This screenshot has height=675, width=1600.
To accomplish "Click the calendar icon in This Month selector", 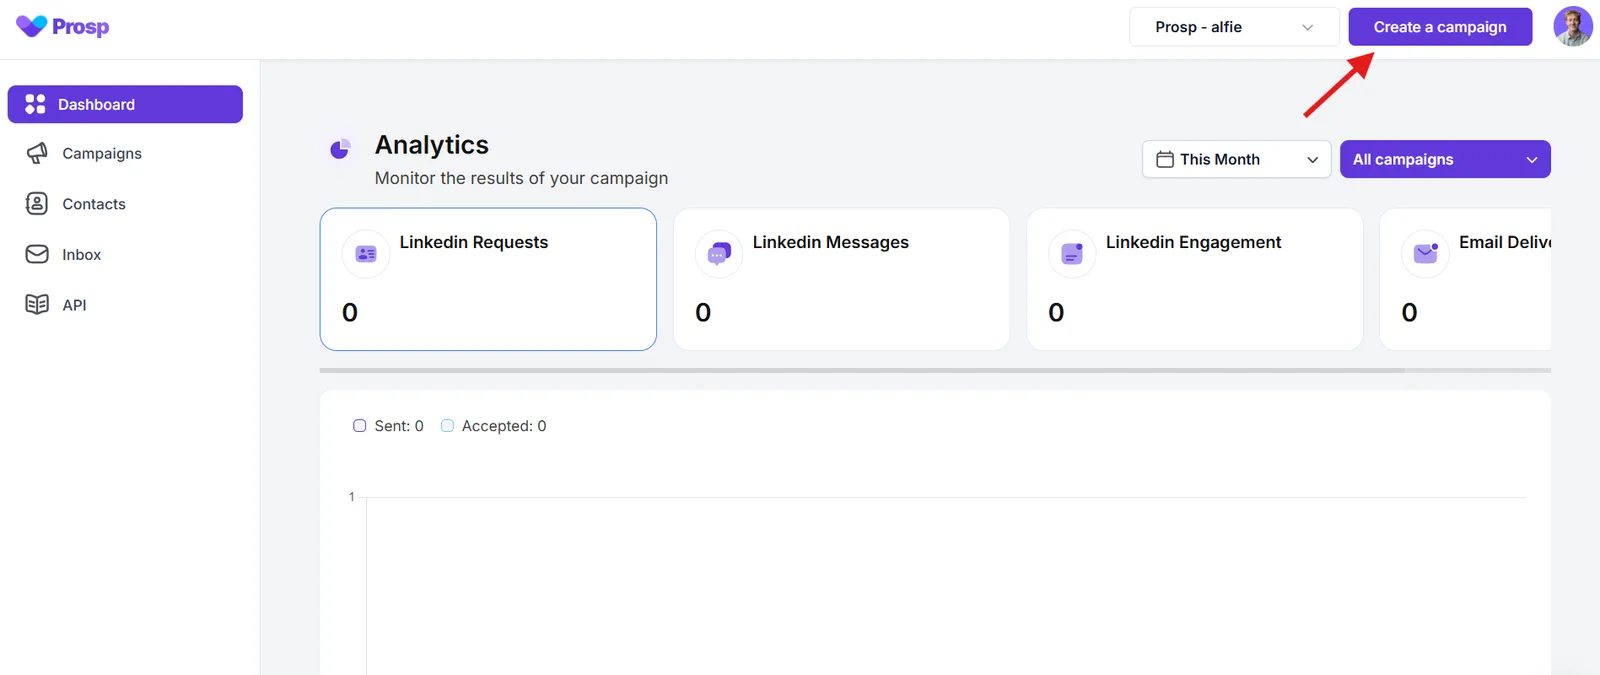I will (1165, 159).
